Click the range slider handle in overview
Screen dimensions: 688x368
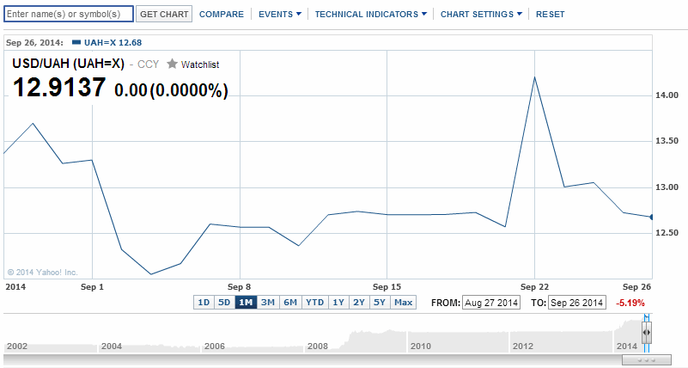(646, 332)
